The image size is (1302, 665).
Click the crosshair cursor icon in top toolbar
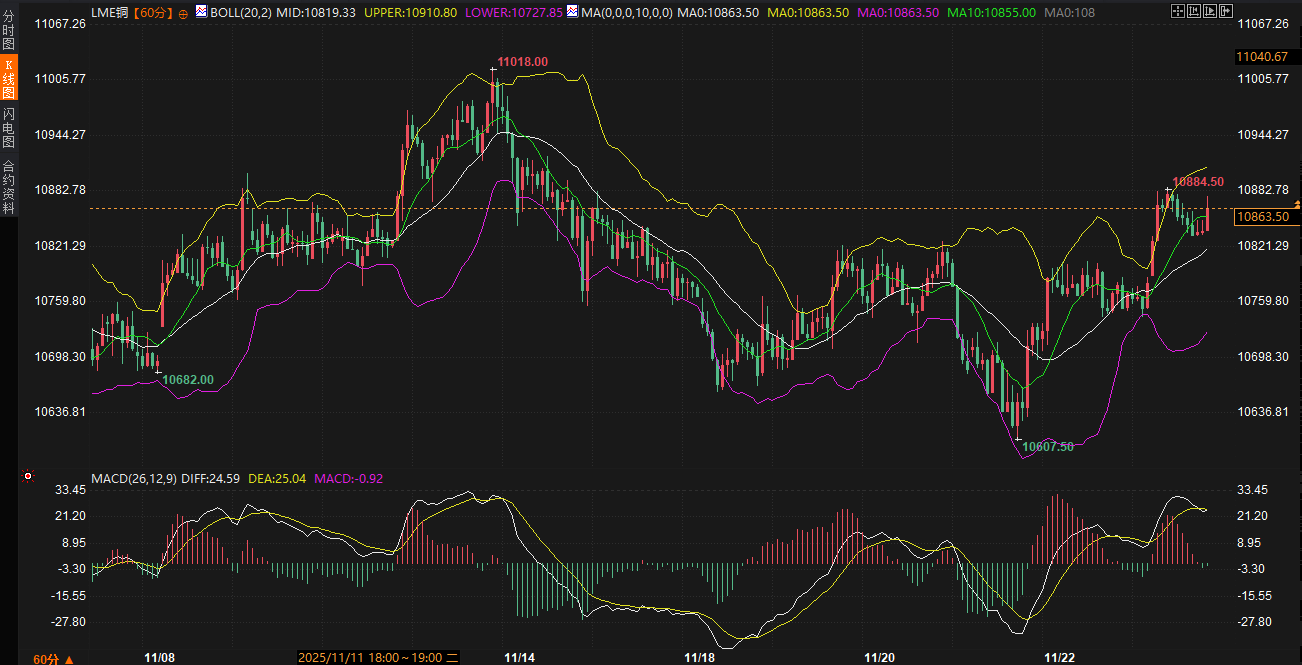(1178, 12)
